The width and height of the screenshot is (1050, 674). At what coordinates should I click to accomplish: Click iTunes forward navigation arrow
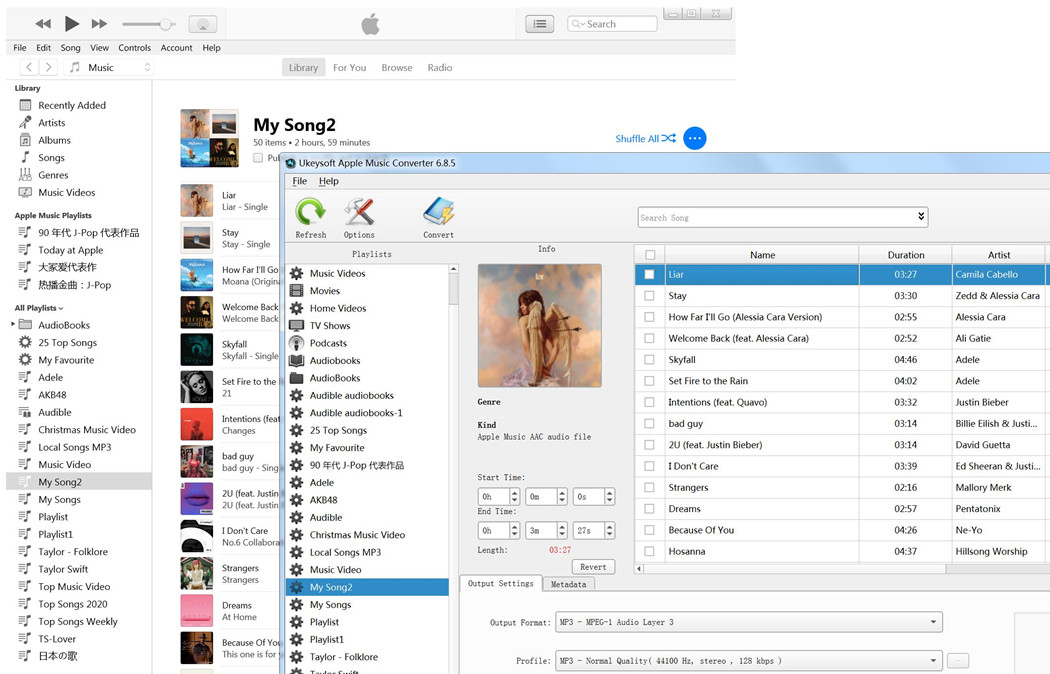coord(48,67)
